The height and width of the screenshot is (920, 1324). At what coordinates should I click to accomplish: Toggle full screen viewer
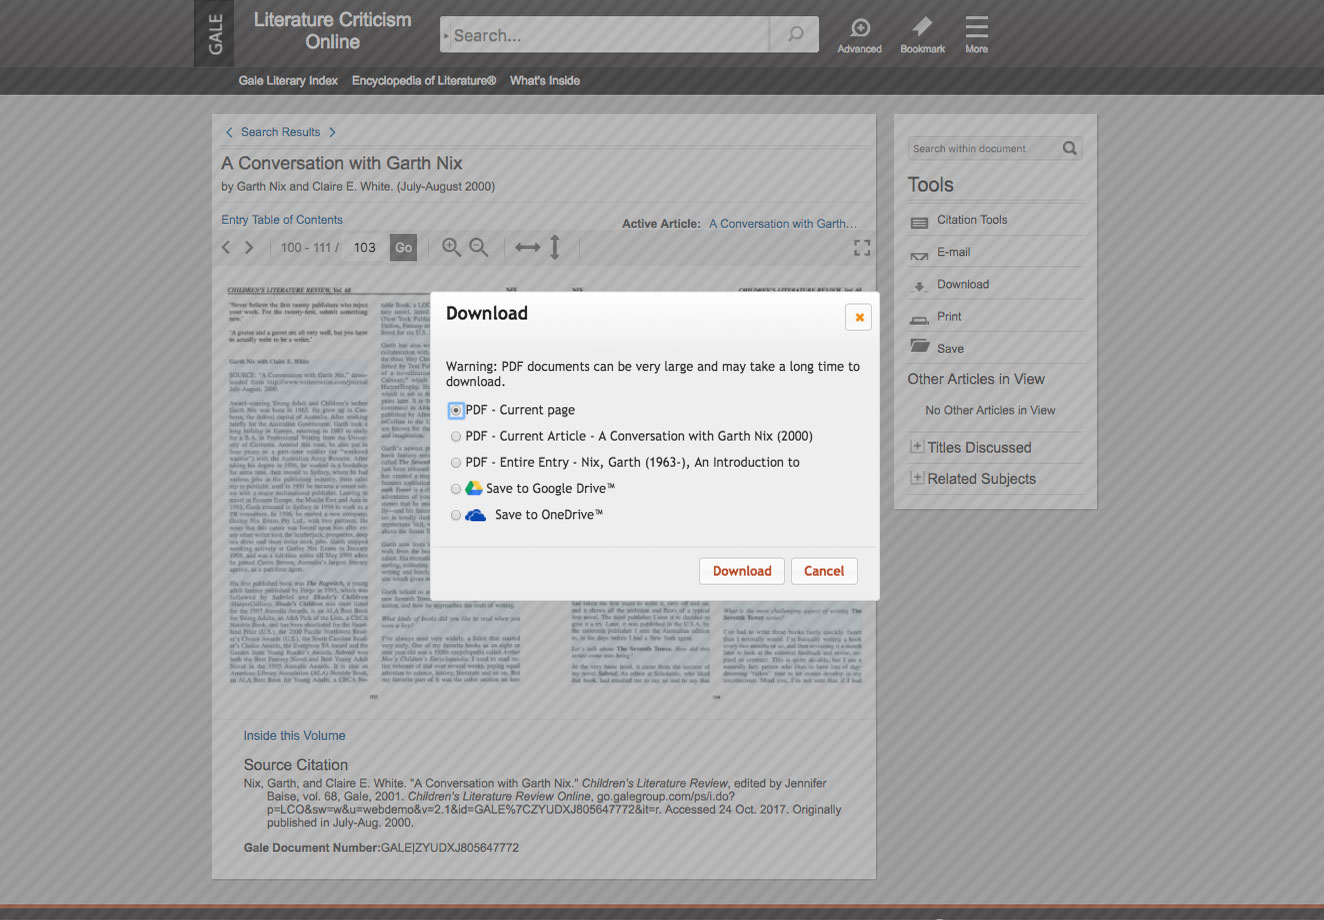point(862,247)
